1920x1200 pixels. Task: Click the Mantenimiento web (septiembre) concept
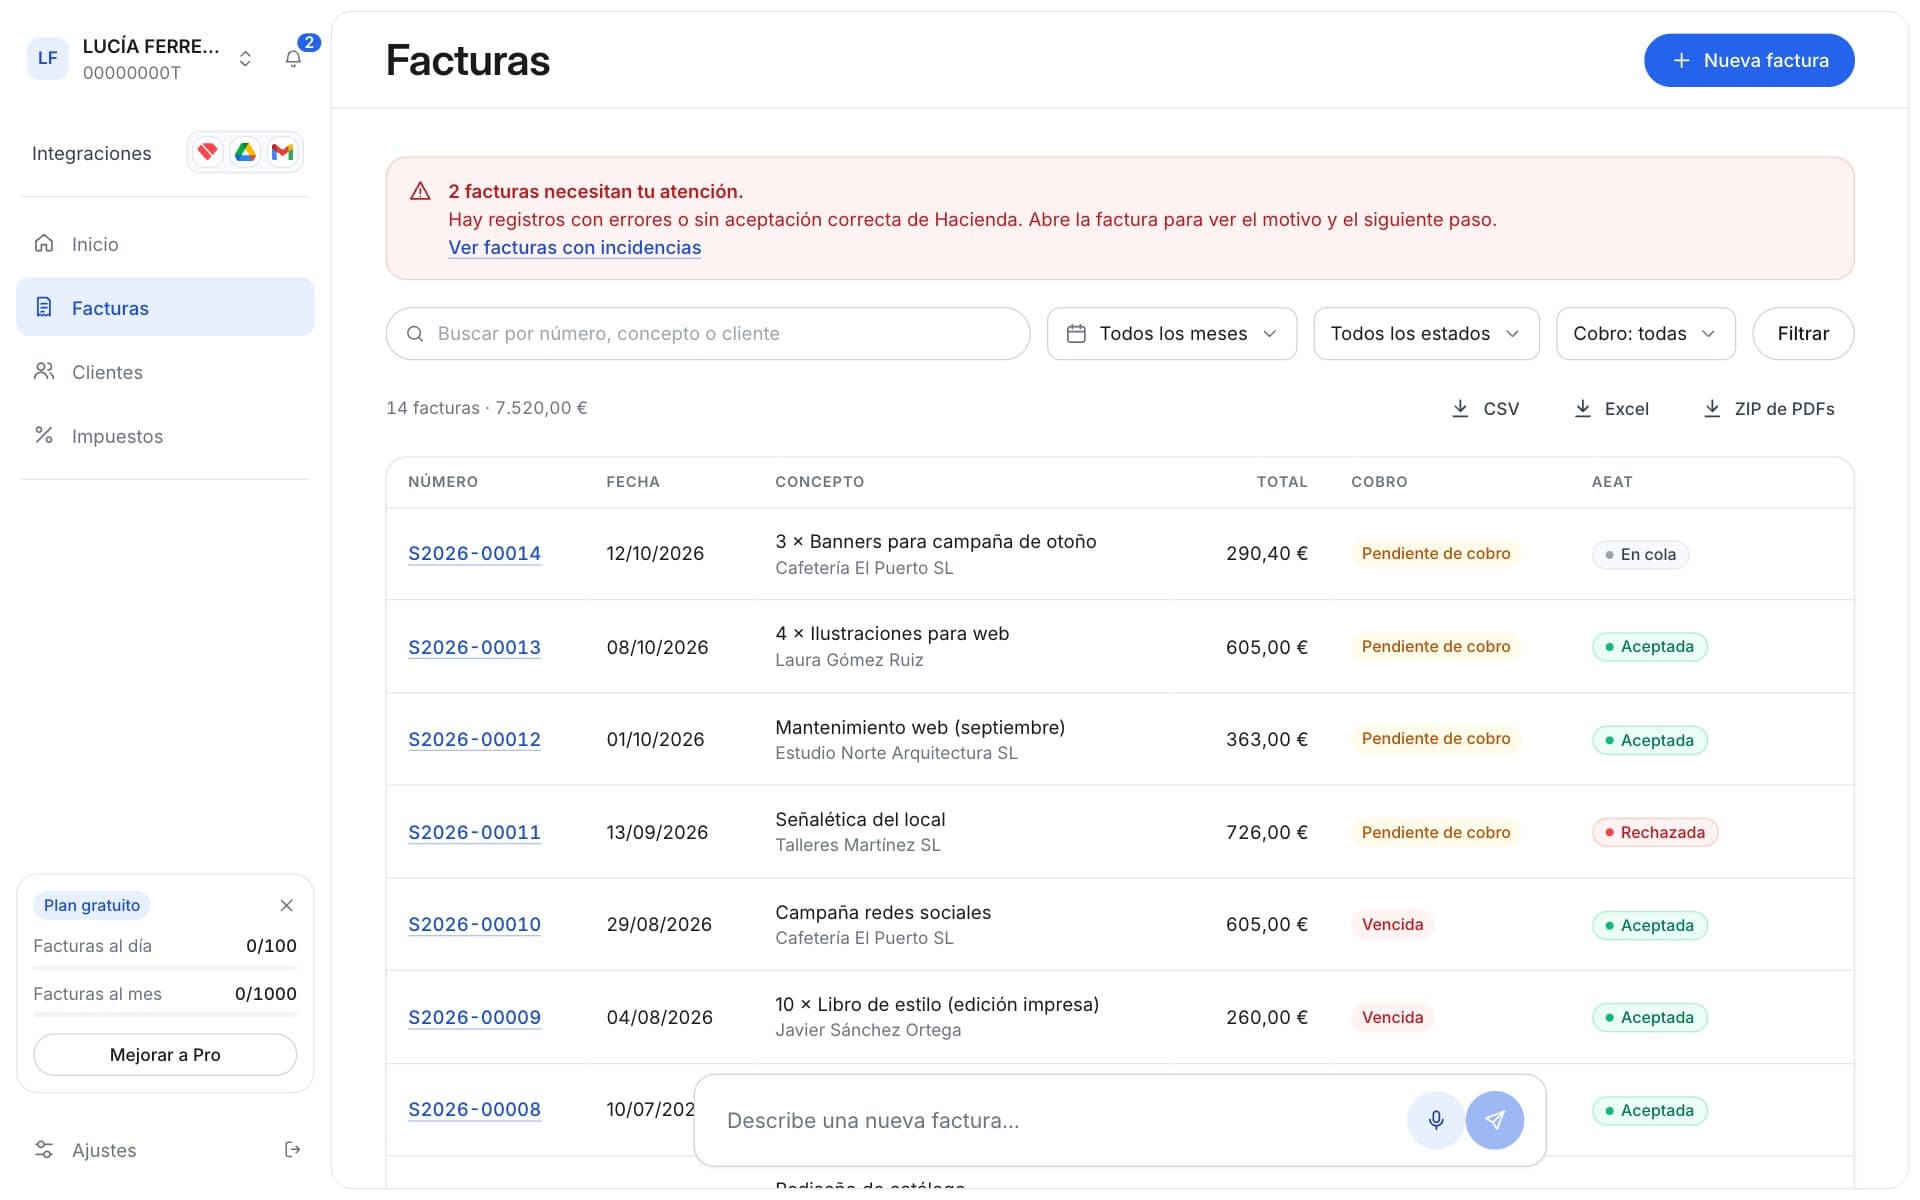point(920,727)
